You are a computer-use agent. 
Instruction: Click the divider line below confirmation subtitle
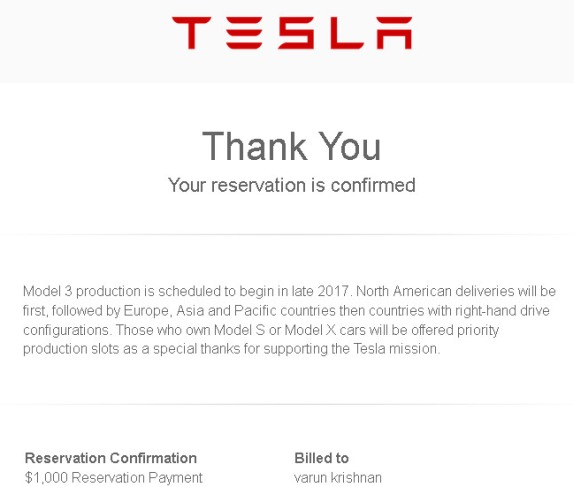(x=287, y=234)
